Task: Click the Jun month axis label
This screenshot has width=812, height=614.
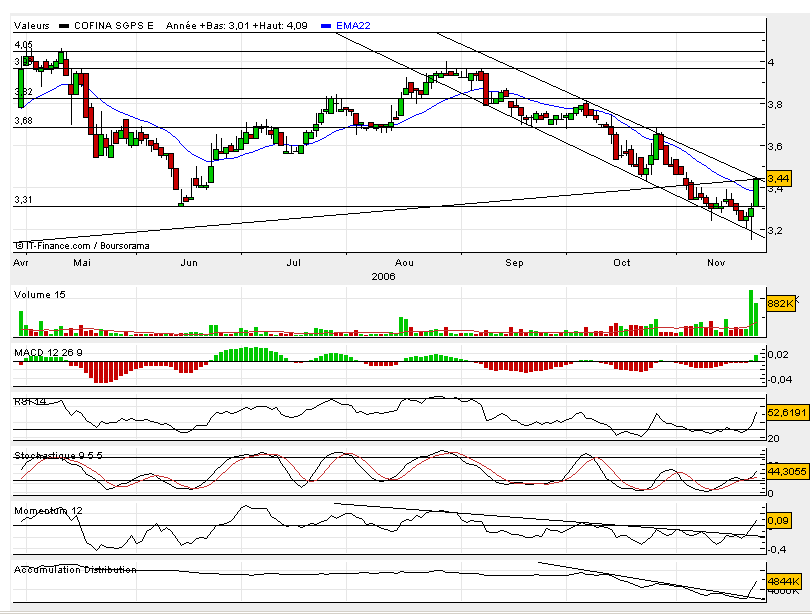Action: [189, 262]
